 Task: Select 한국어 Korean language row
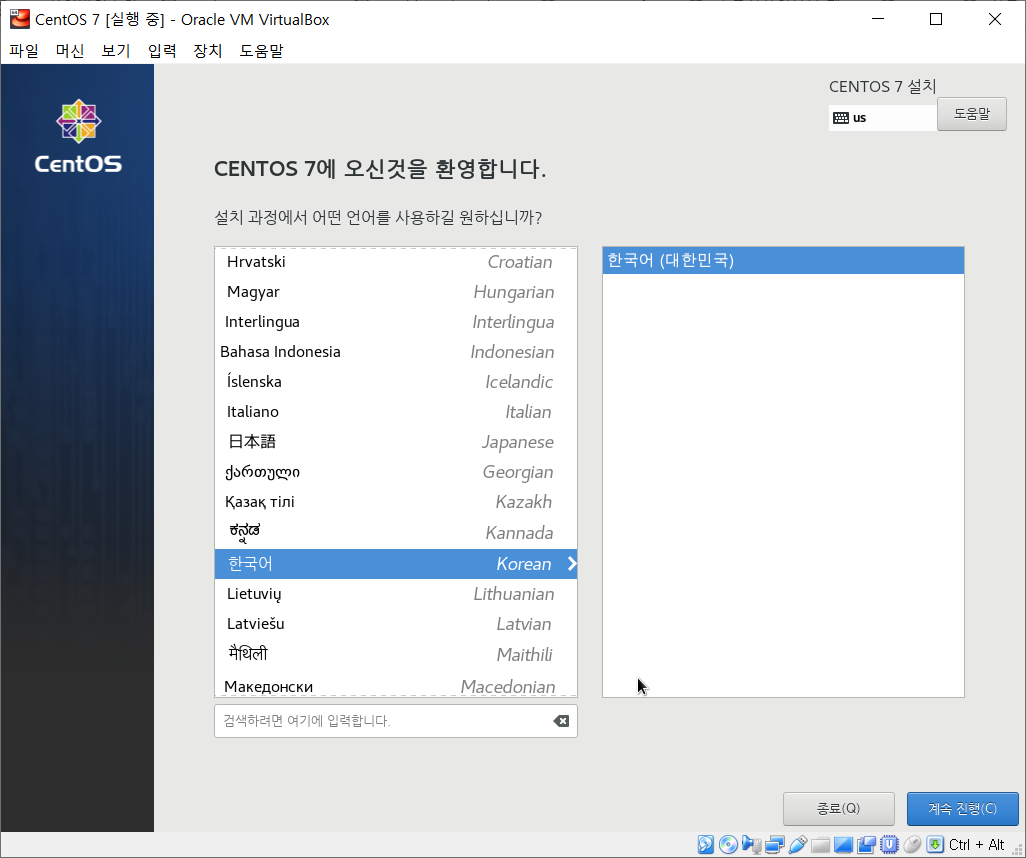[396, 563]
